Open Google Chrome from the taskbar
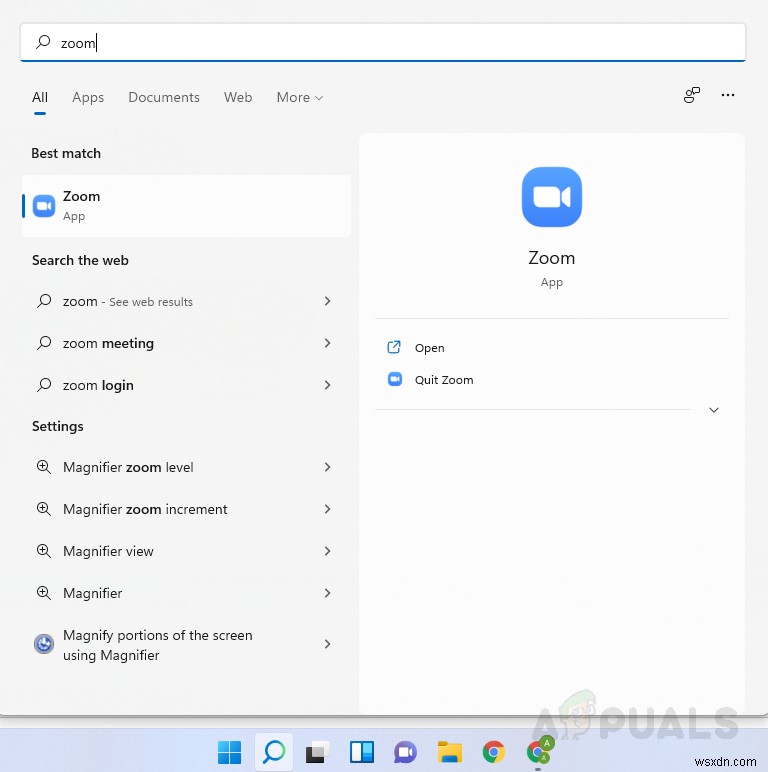768x772 pixels. point(493,752)
